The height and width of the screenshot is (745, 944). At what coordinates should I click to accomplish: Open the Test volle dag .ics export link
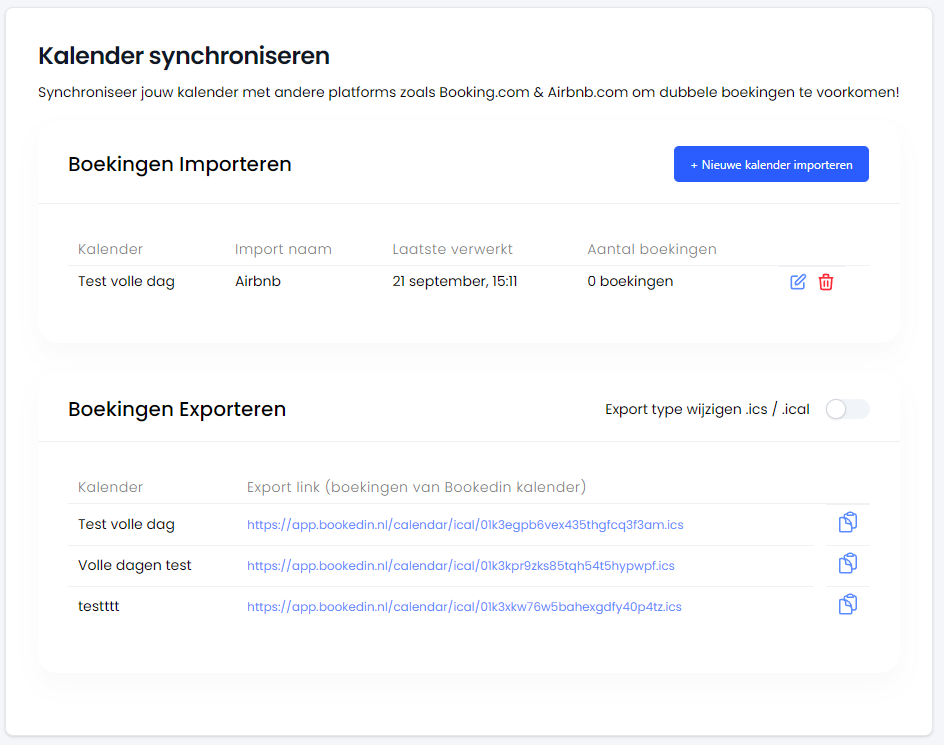[465, 525]
